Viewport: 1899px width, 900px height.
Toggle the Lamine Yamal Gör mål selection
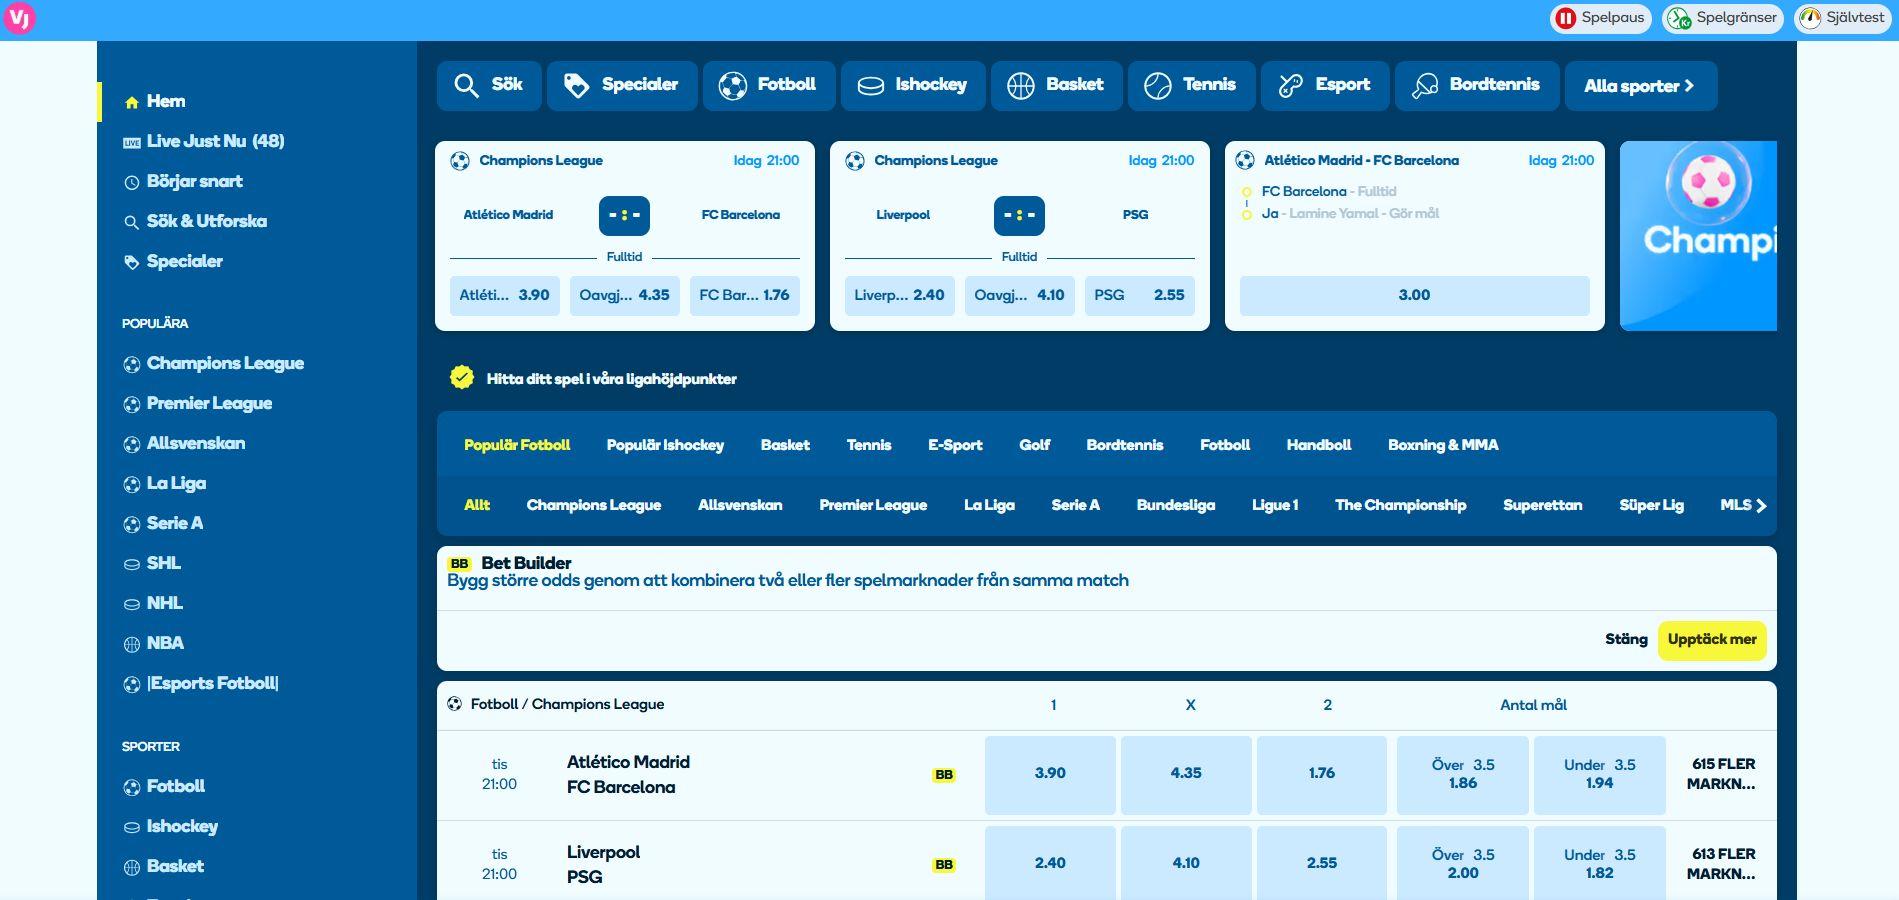[1246, 213]
